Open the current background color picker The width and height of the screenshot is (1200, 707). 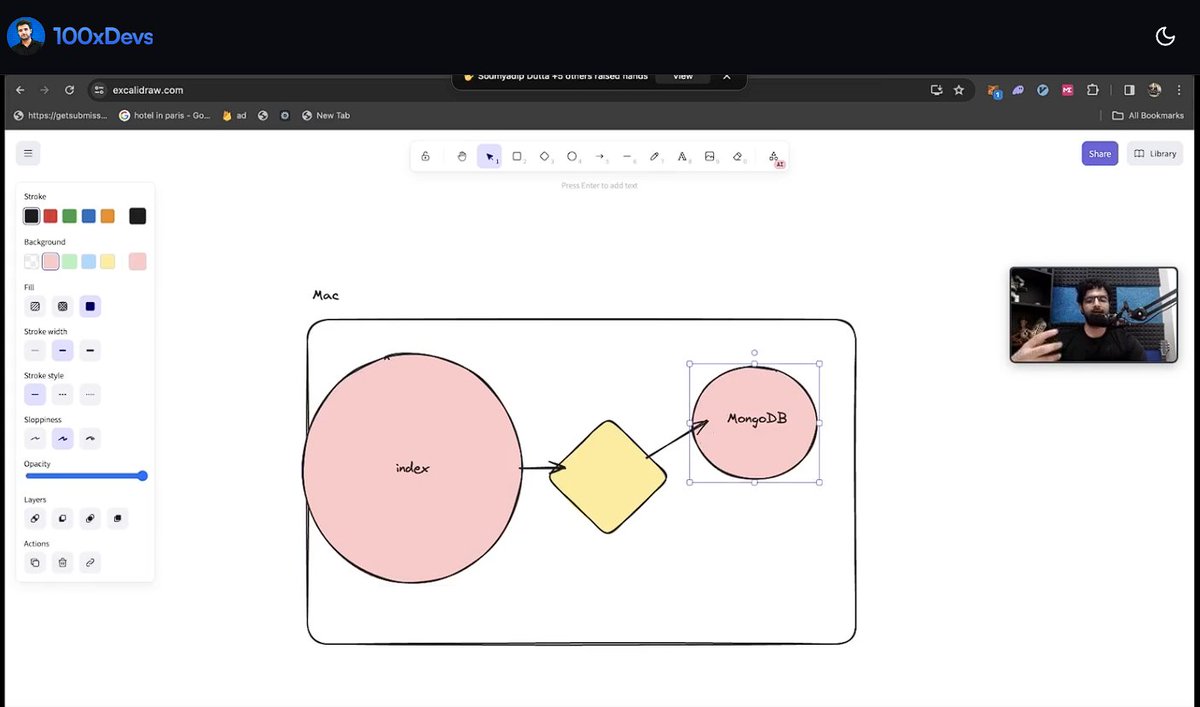click(x=138, y=262)
